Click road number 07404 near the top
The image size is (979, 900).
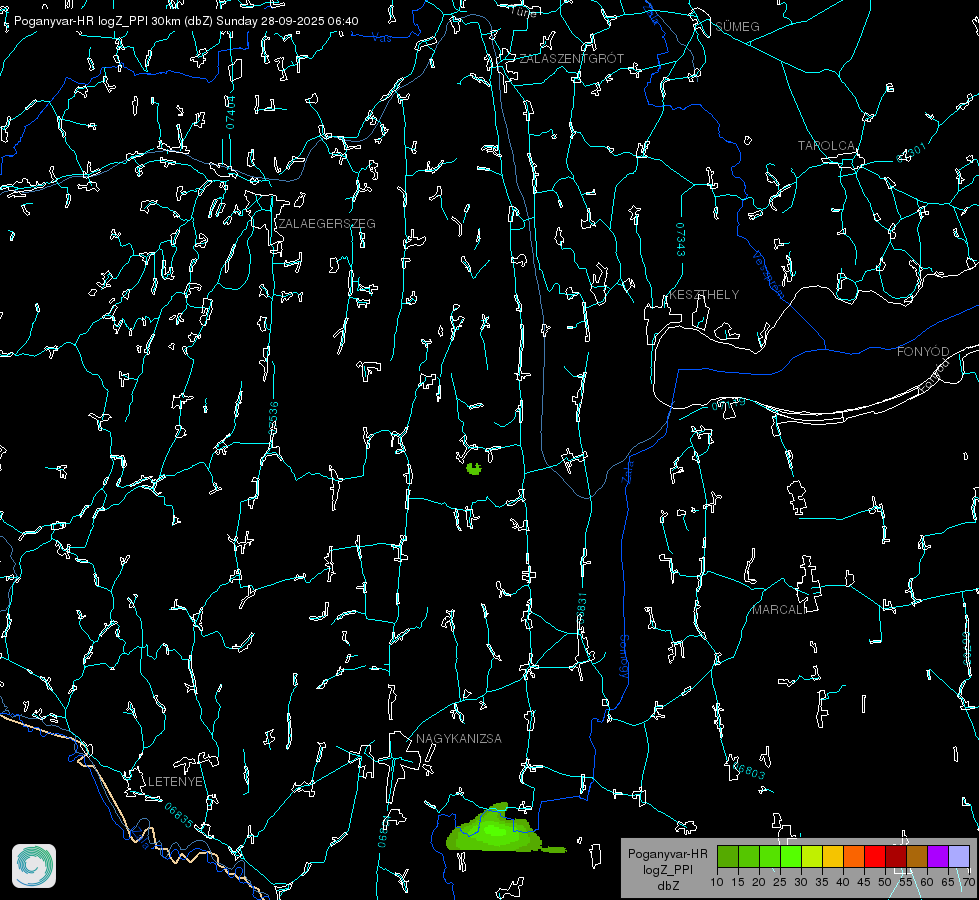pos(231,112)
